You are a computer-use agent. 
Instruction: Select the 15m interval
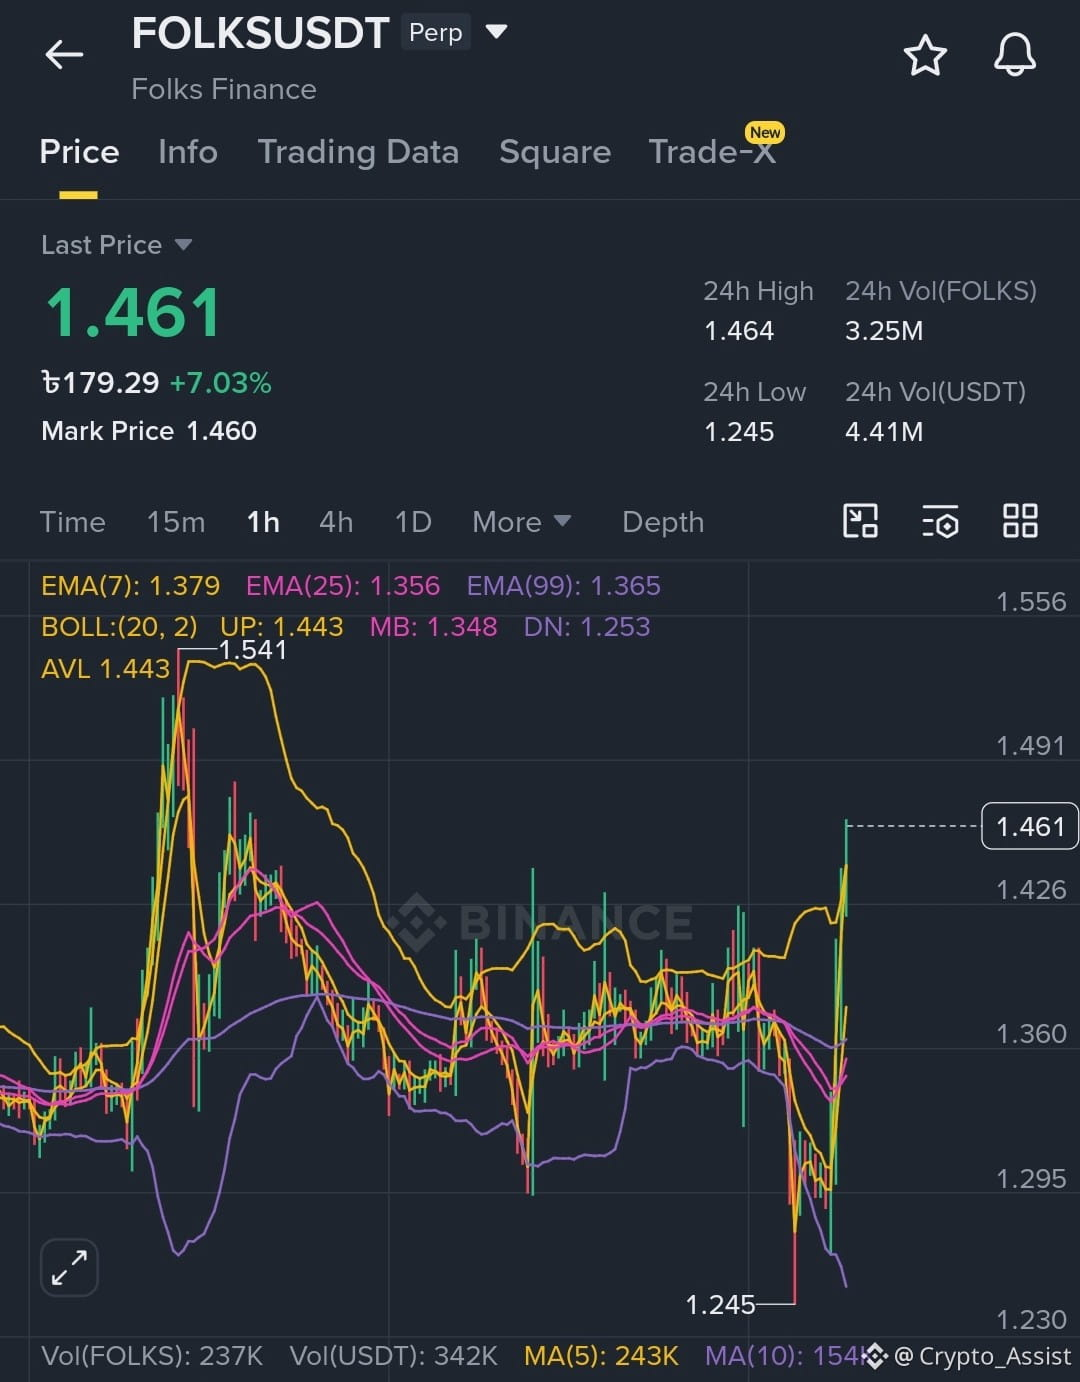click(176, 522)
